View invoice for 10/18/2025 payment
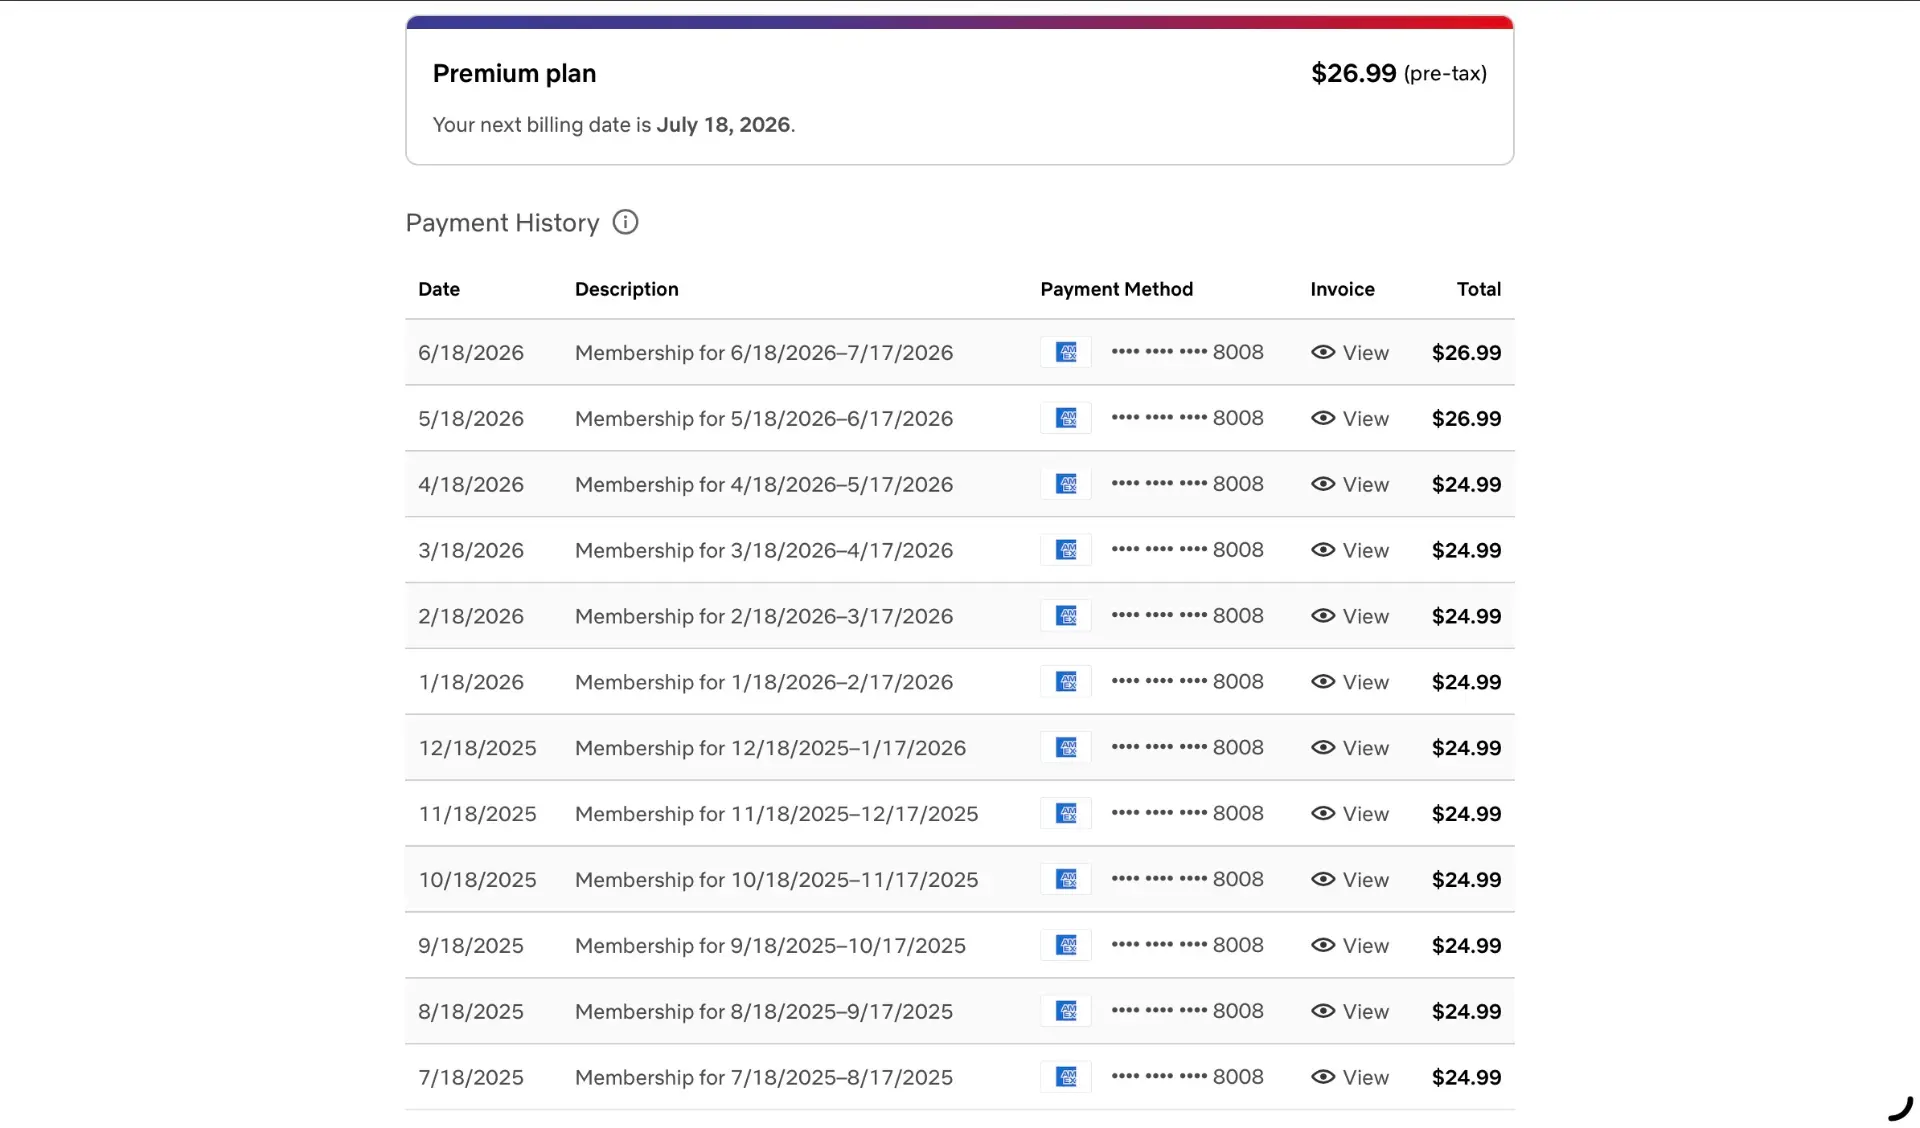 coord(1350,880)
